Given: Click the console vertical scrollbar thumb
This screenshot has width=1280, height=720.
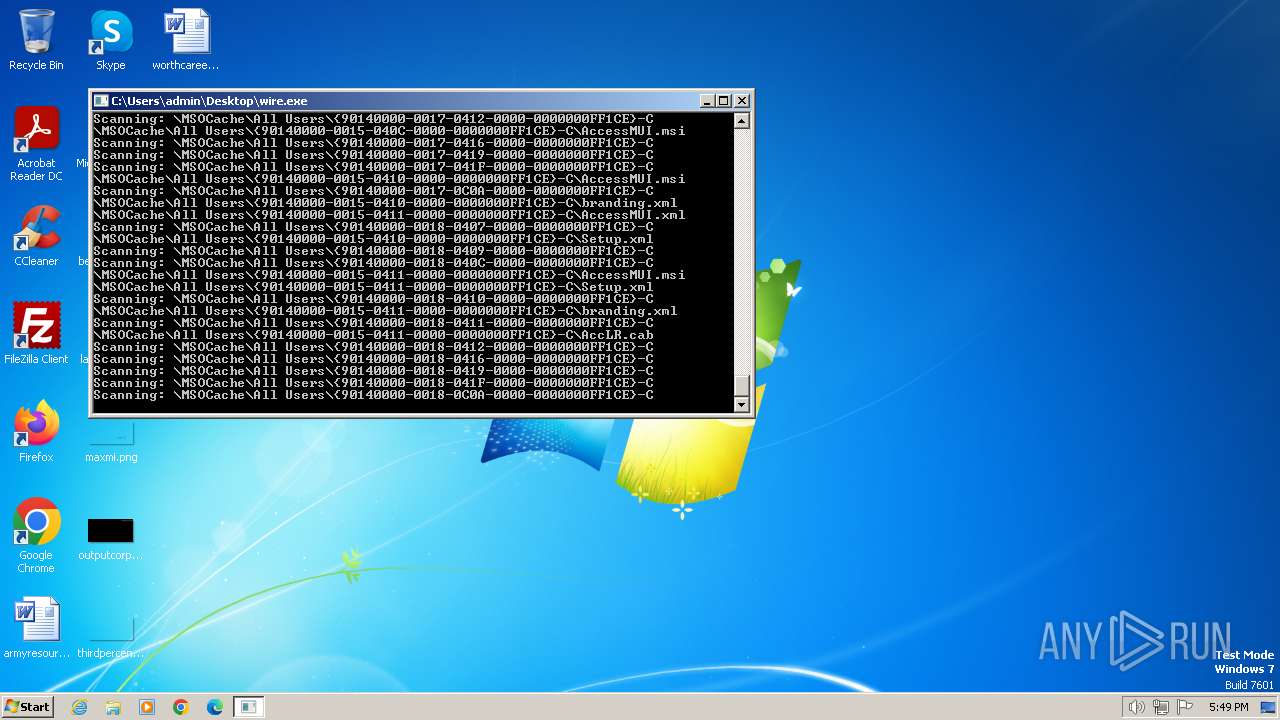Looking at the screenshot, I should click(742, 385).
